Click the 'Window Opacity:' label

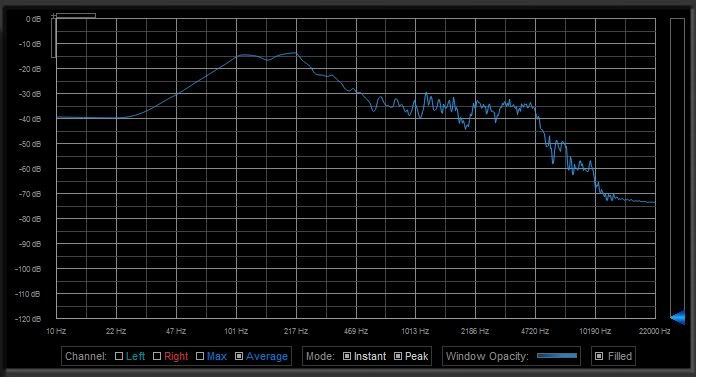[x=487, y=356]
